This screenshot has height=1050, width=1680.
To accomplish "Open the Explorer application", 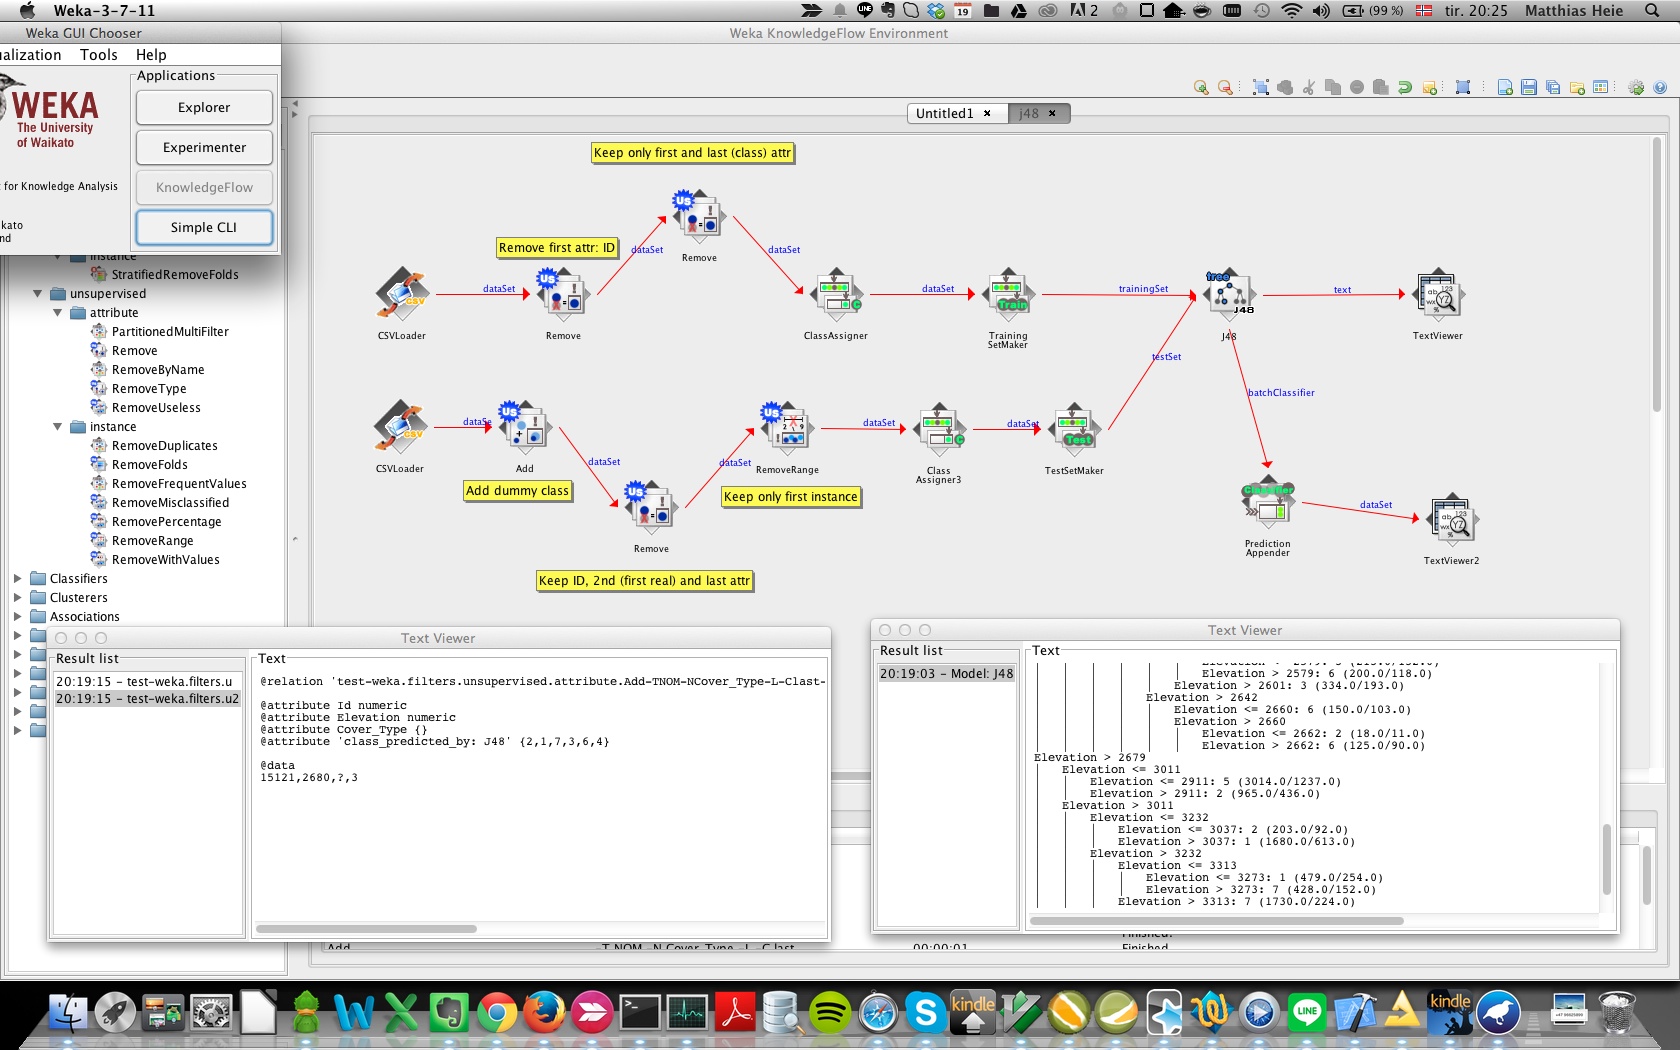I will pos(204,108).
